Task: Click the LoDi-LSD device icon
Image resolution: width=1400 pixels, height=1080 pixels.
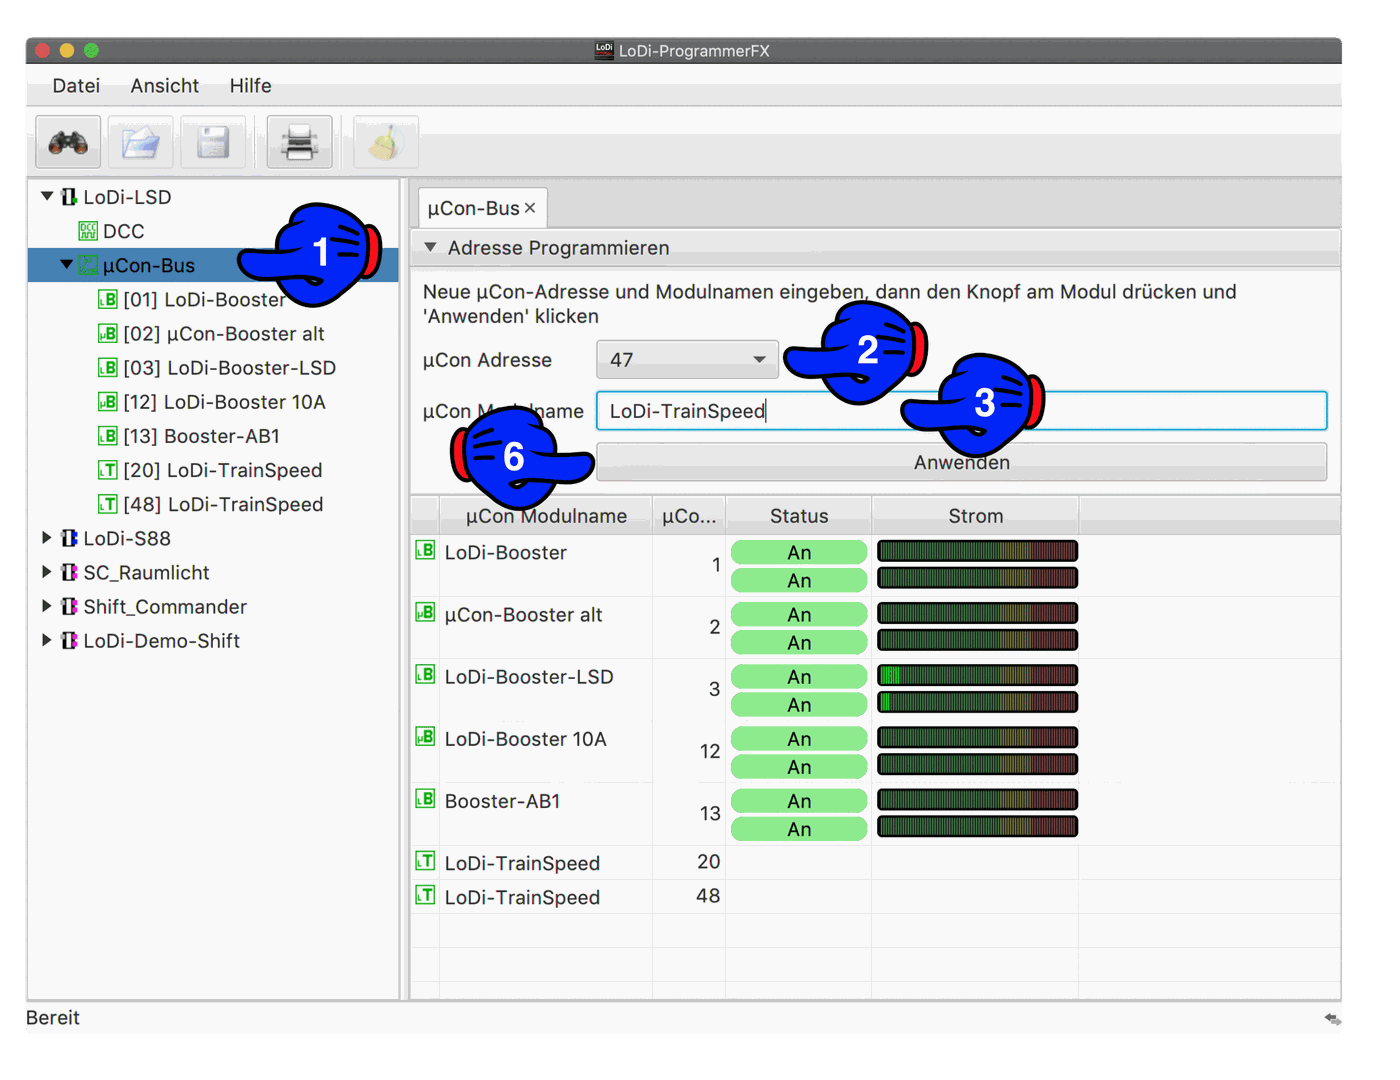Action: [x=69, y=197]
